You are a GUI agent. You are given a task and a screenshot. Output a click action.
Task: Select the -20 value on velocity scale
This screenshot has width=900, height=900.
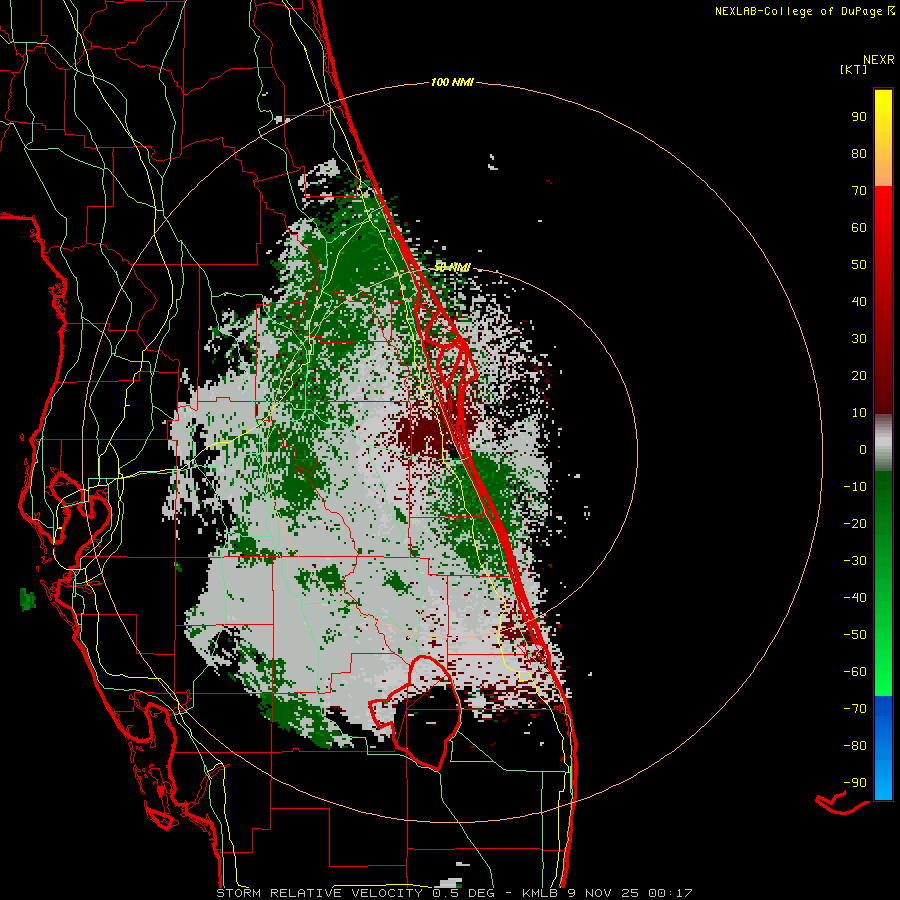pos(855,523)
